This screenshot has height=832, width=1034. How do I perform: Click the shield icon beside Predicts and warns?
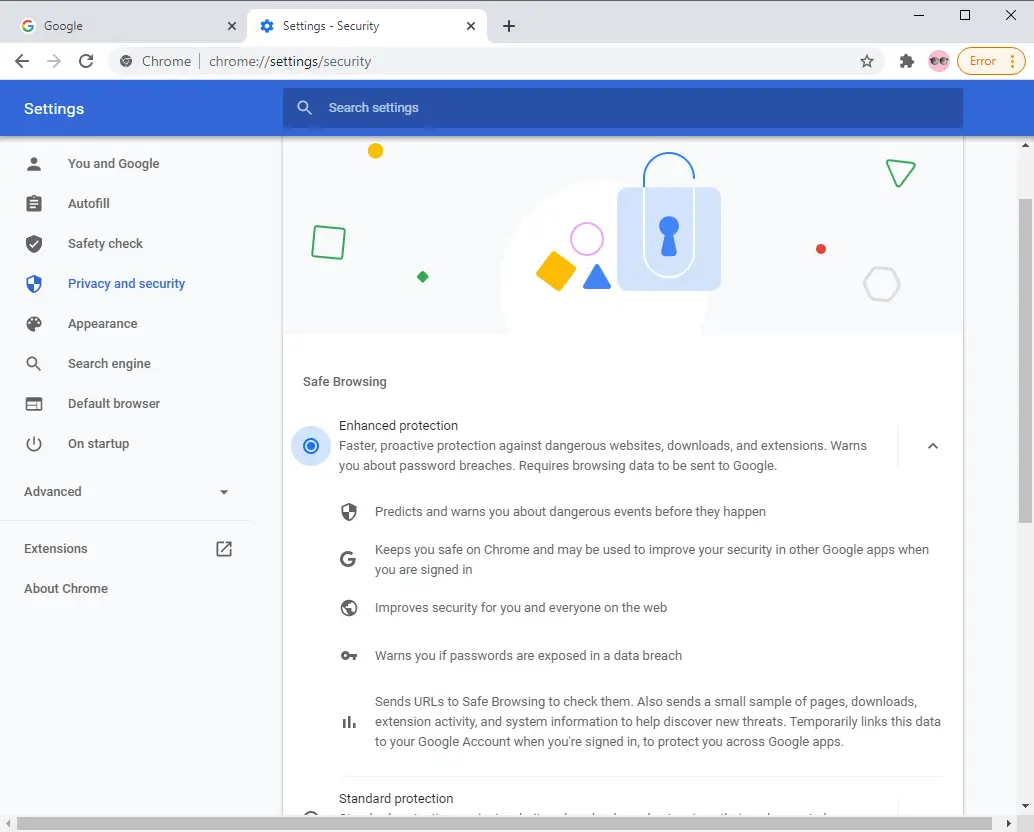(x=349, y=512)
